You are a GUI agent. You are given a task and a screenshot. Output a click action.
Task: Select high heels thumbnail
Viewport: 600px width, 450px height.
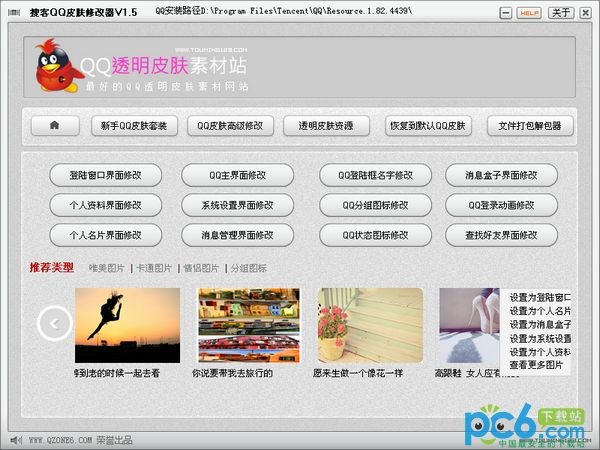pos(470,325)
